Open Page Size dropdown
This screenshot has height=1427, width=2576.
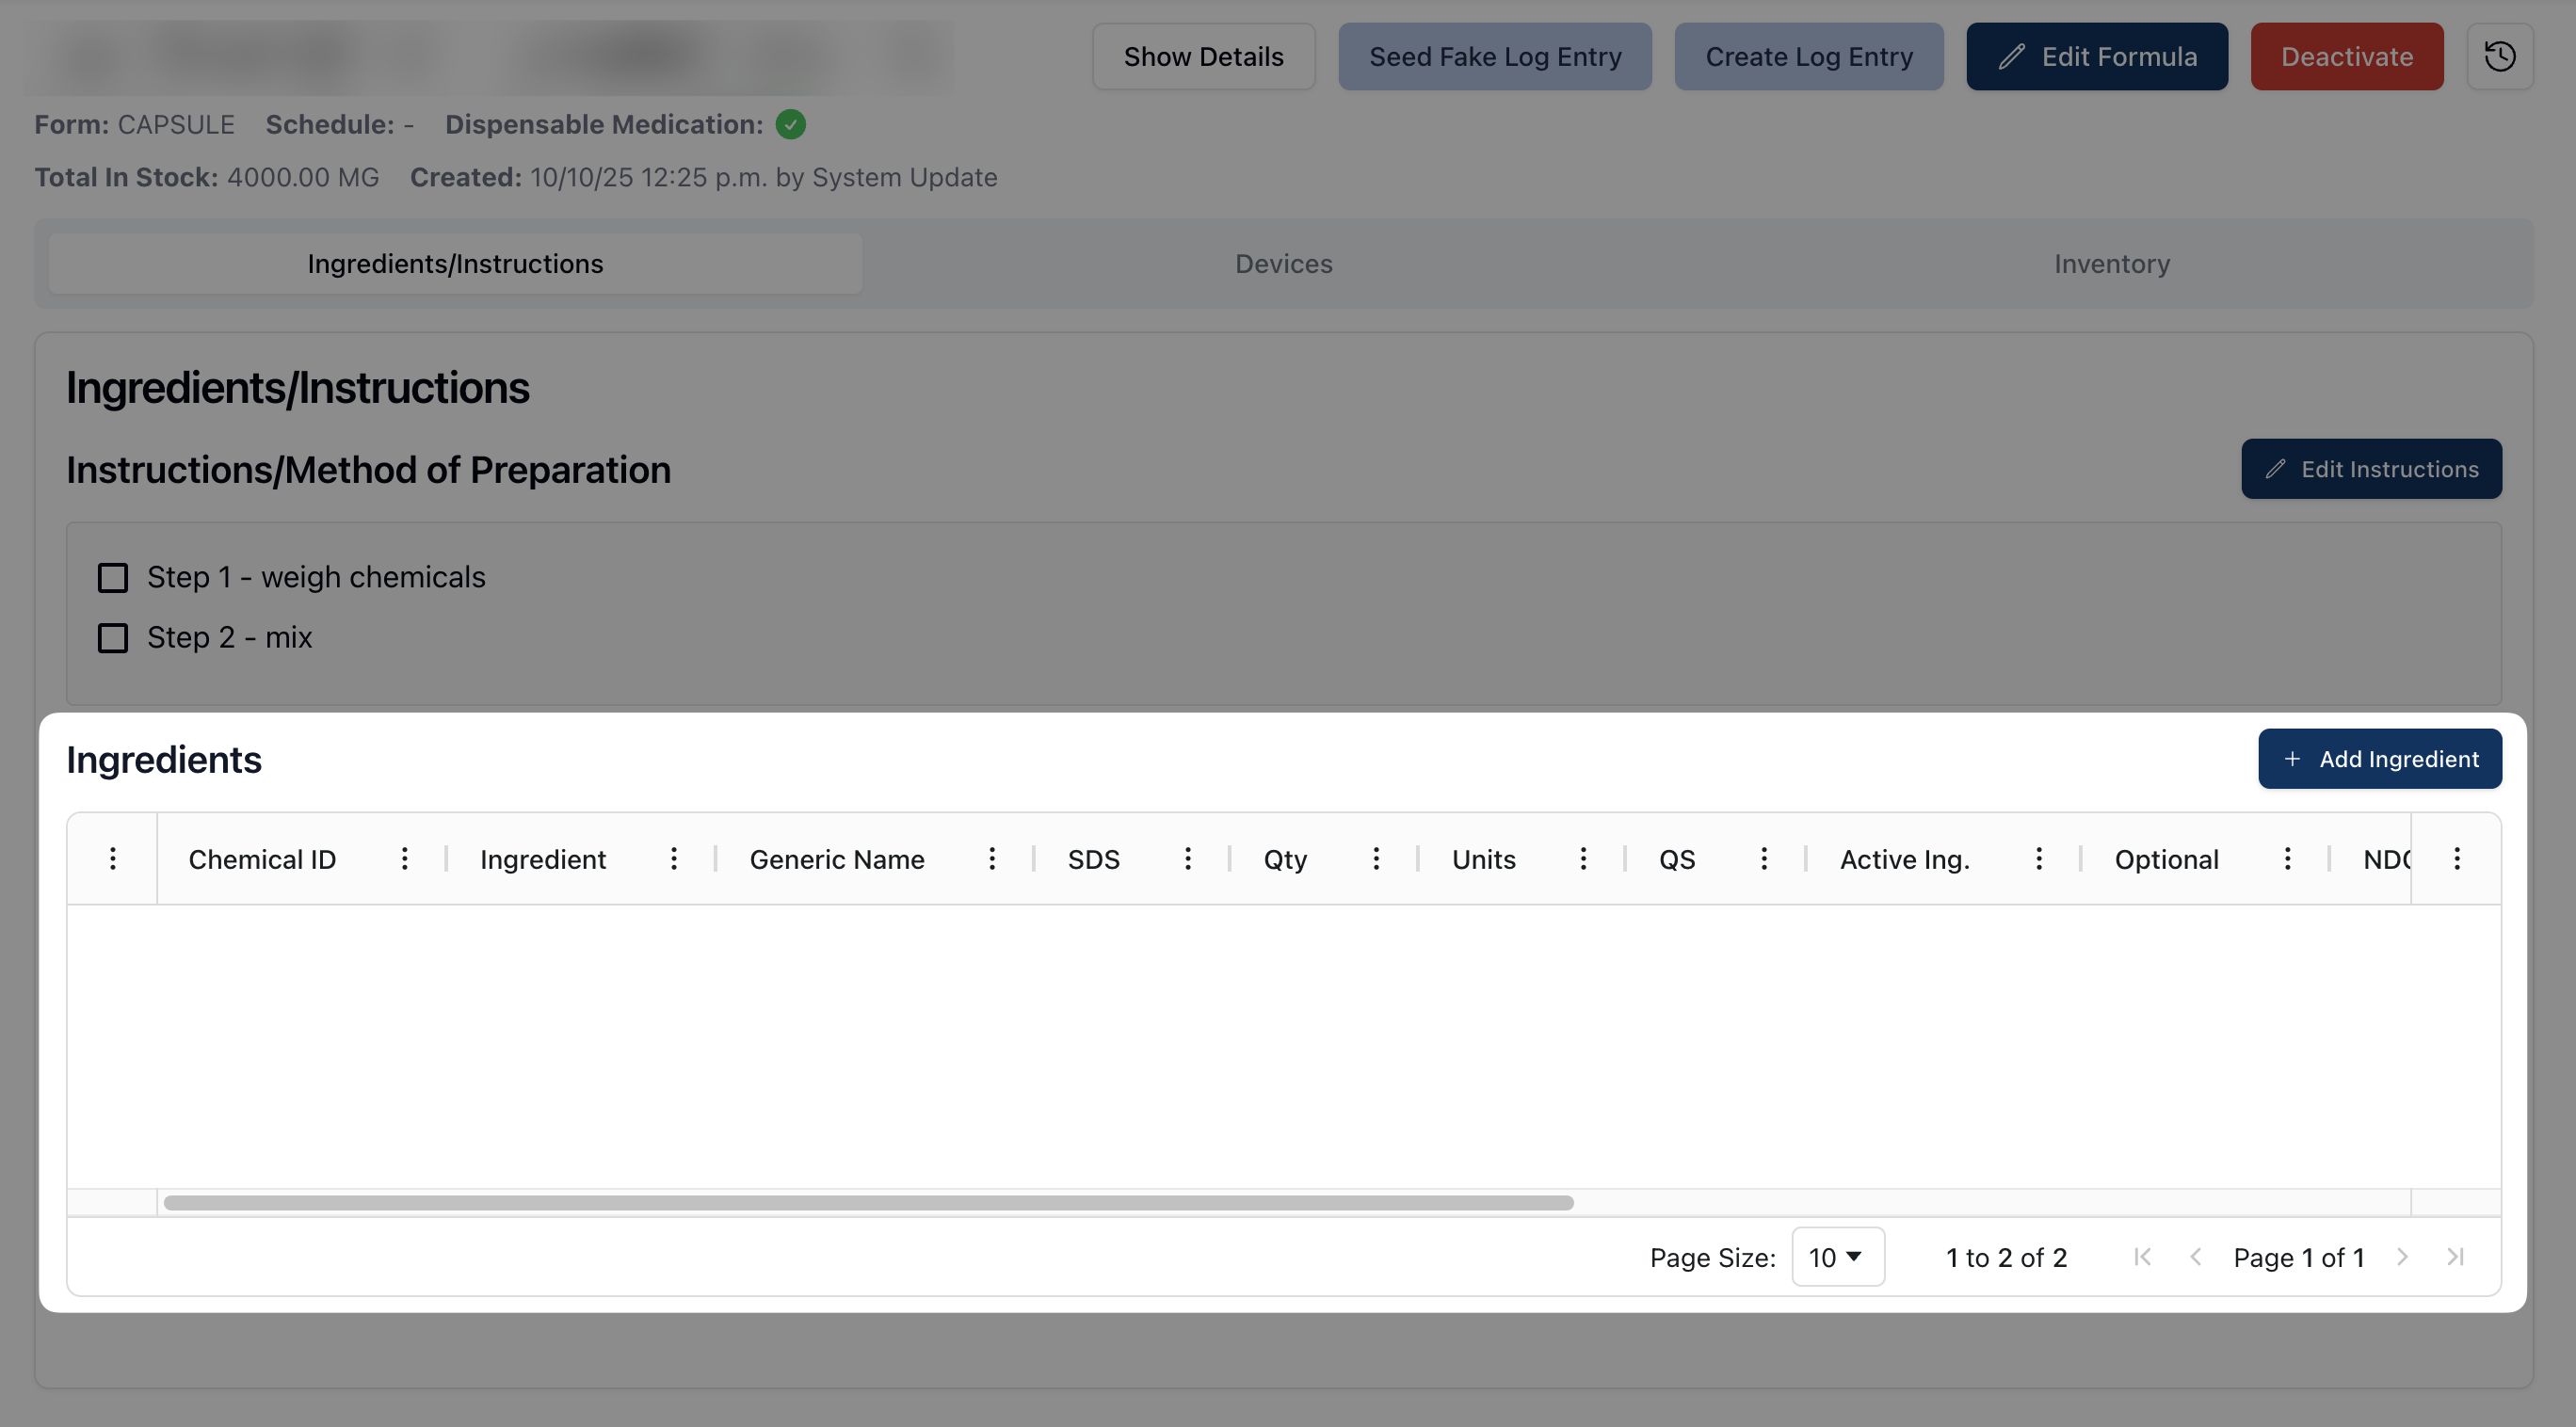pyautogui.click(x=1837, y=1257)
